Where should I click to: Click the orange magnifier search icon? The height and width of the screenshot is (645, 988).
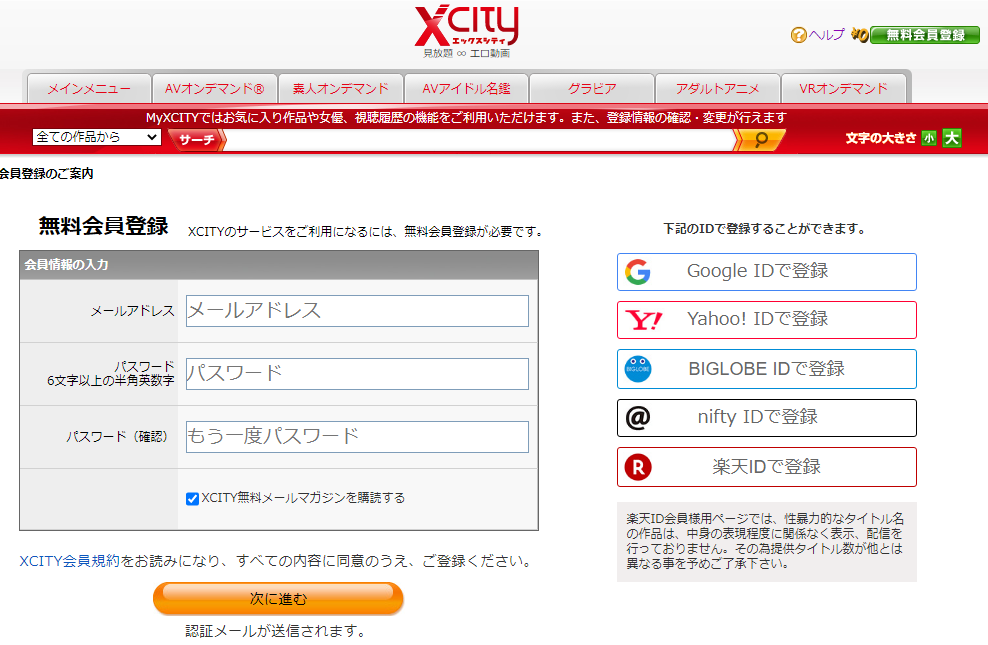pos(760,139)
